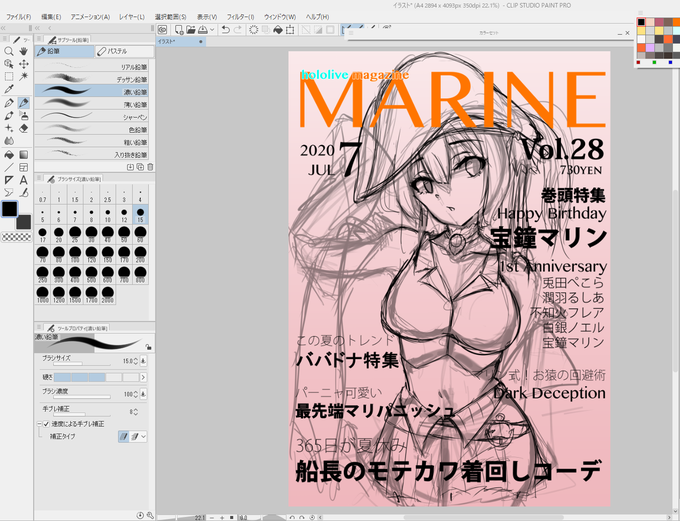
Task: Create a new canvas from toolbar
Action: (178, 30)
